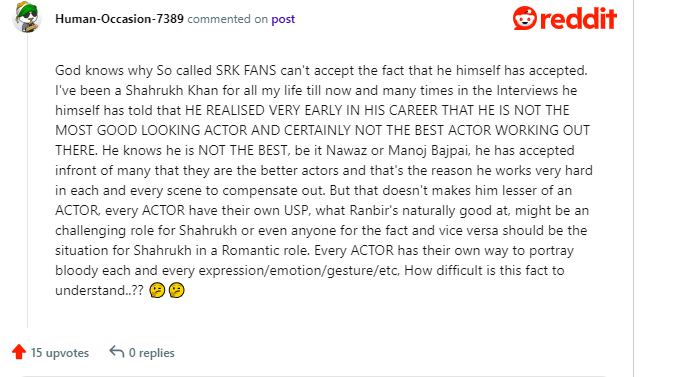678x377 pixels.
Task: Click the name "Manoj Bajpai" in the comment
Action: point(428,150)
